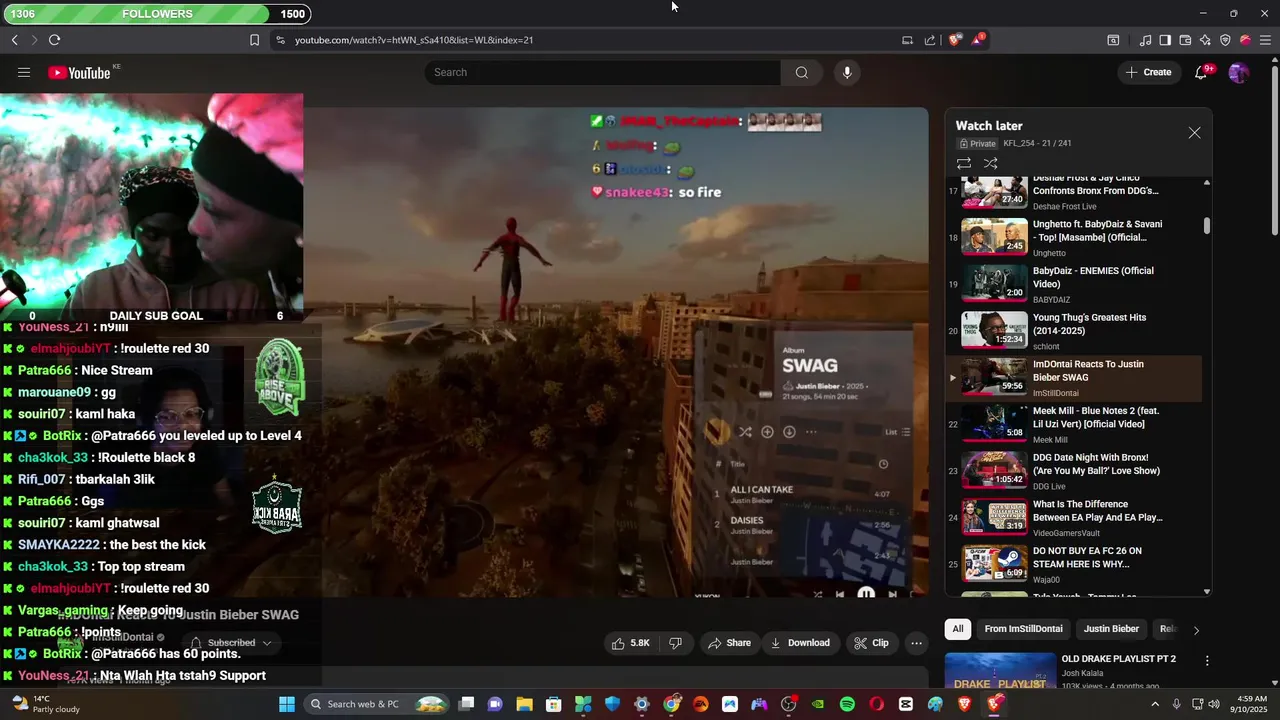The height and width of the screenshot is (720, 1280).
Task: Select the From ImStillDontai chip
Action: click(1023, 629)
